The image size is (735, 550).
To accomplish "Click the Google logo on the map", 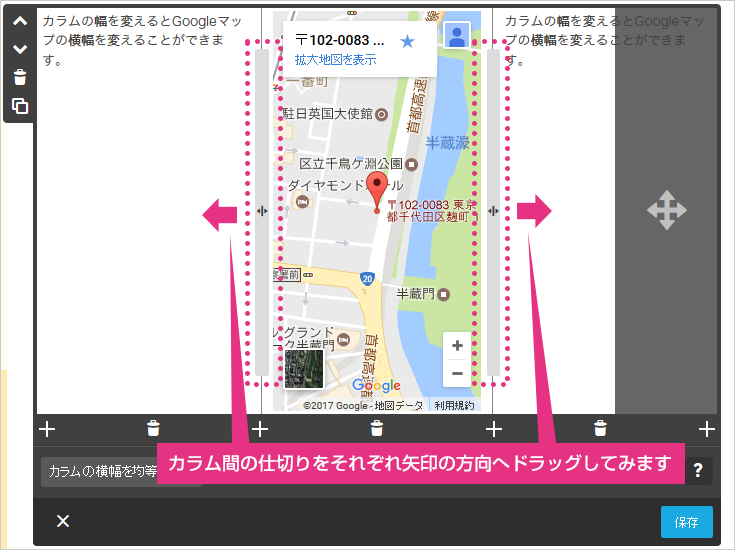I will tap(376, 385).
